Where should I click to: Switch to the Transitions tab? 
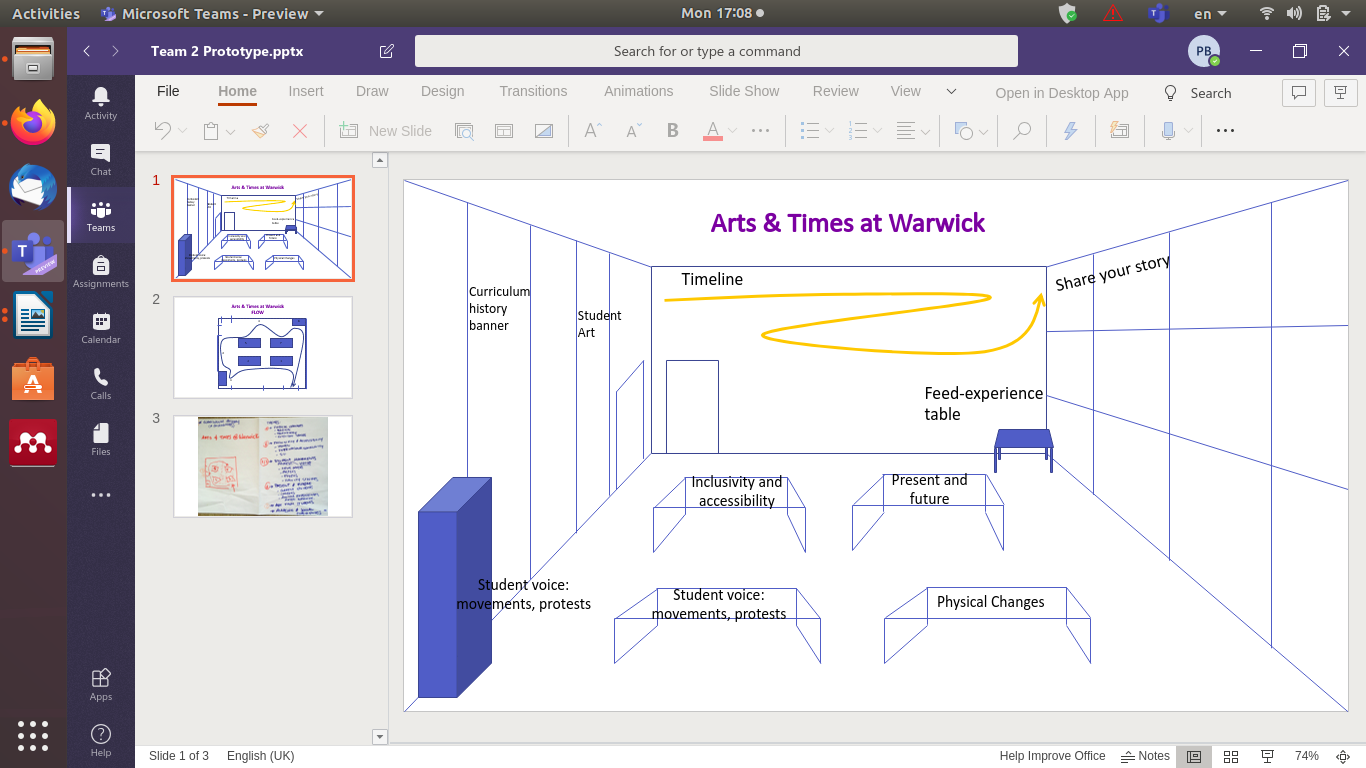533,91
